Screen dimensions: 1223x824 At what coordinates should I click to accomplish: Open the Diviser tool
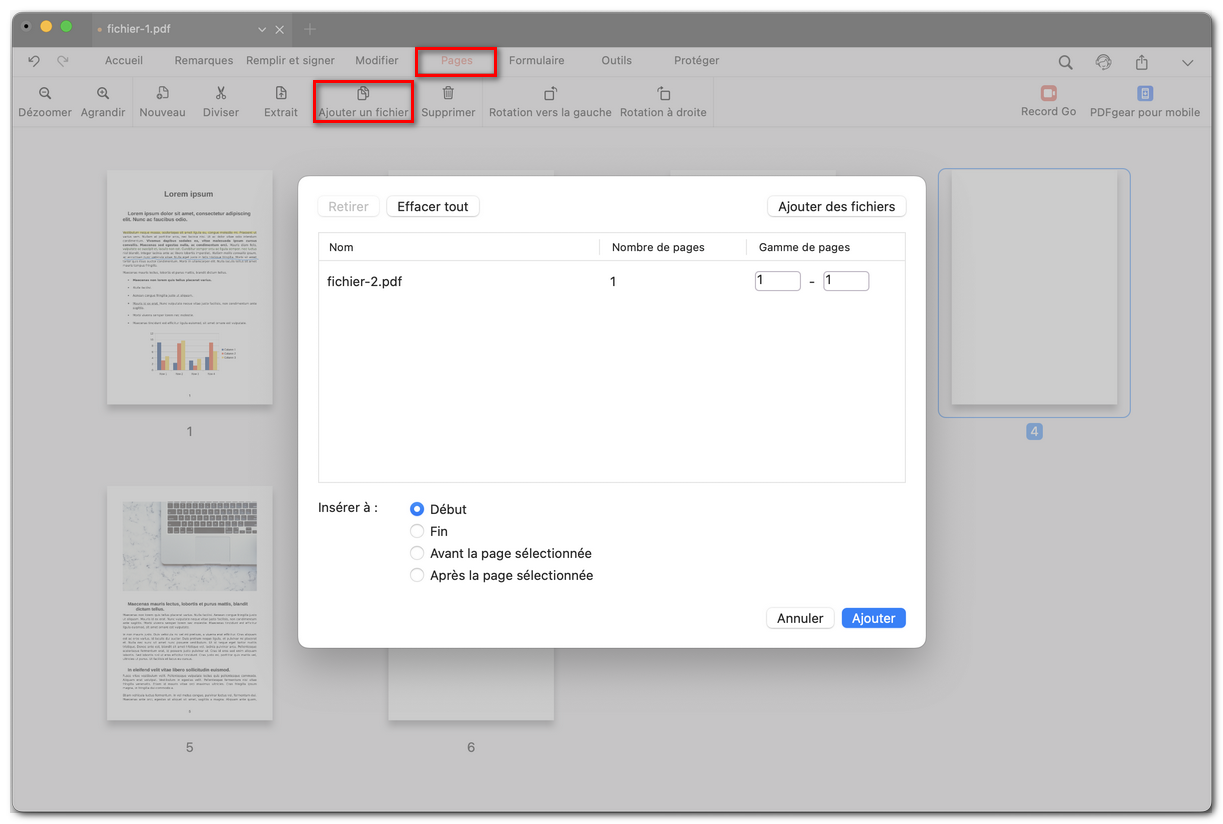coord(220,100)
